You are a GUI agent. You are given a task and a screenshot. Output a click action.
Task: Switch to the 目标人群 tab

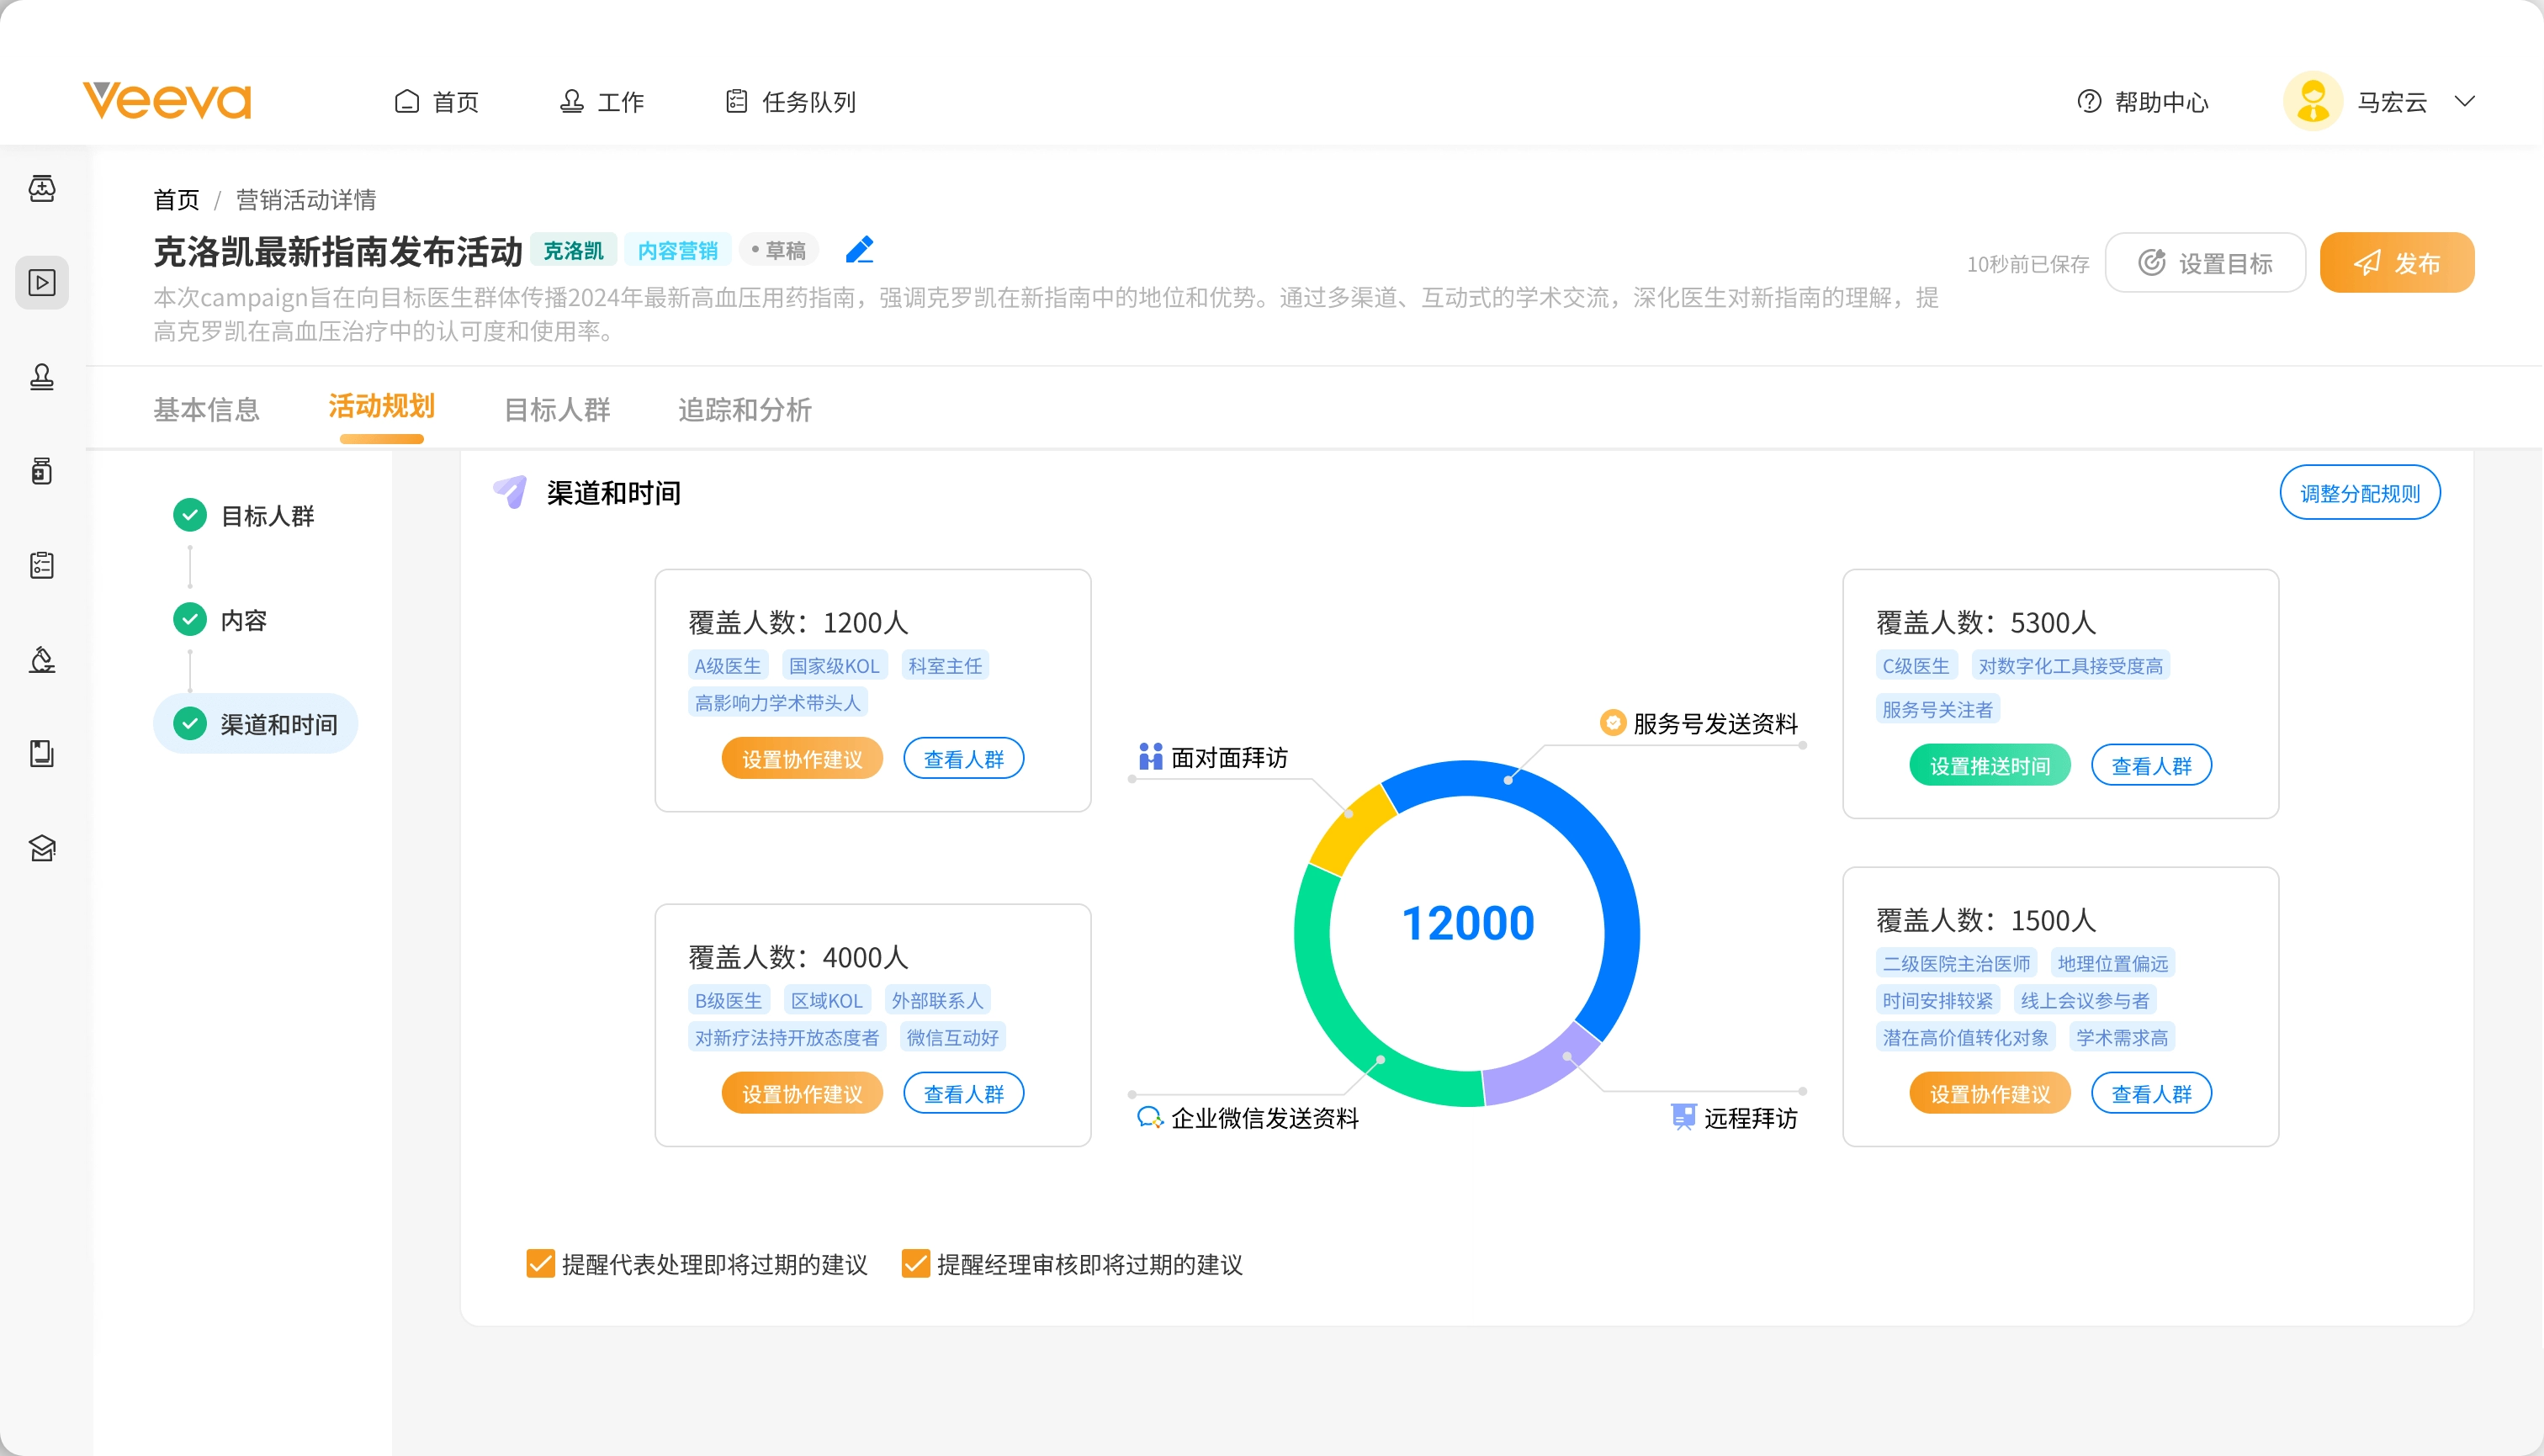[556, 410]
